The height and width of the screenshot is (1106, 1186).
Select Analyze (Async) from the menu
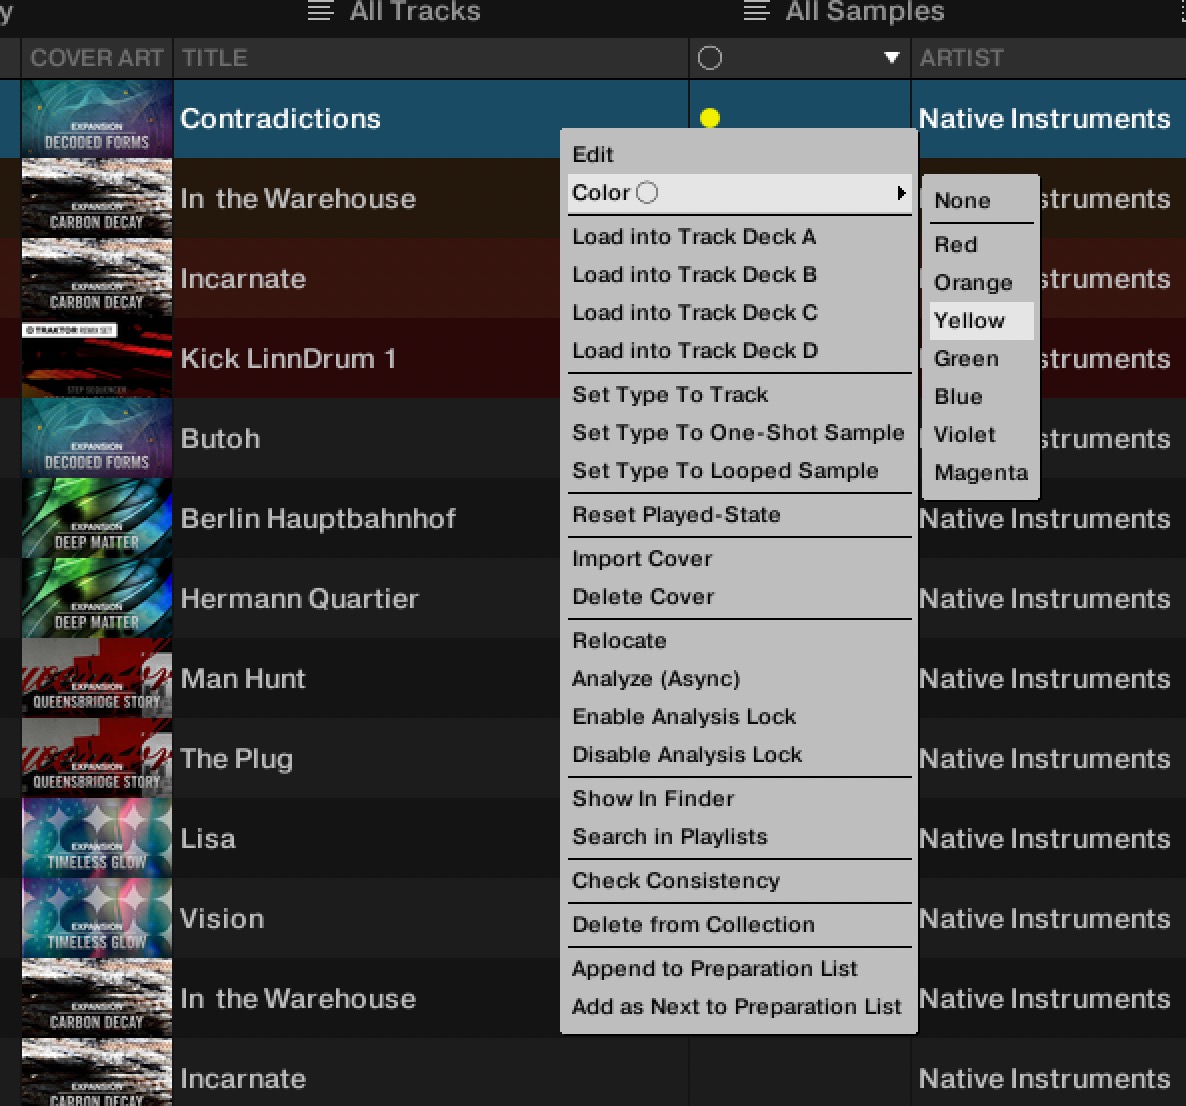pos(655,679)
